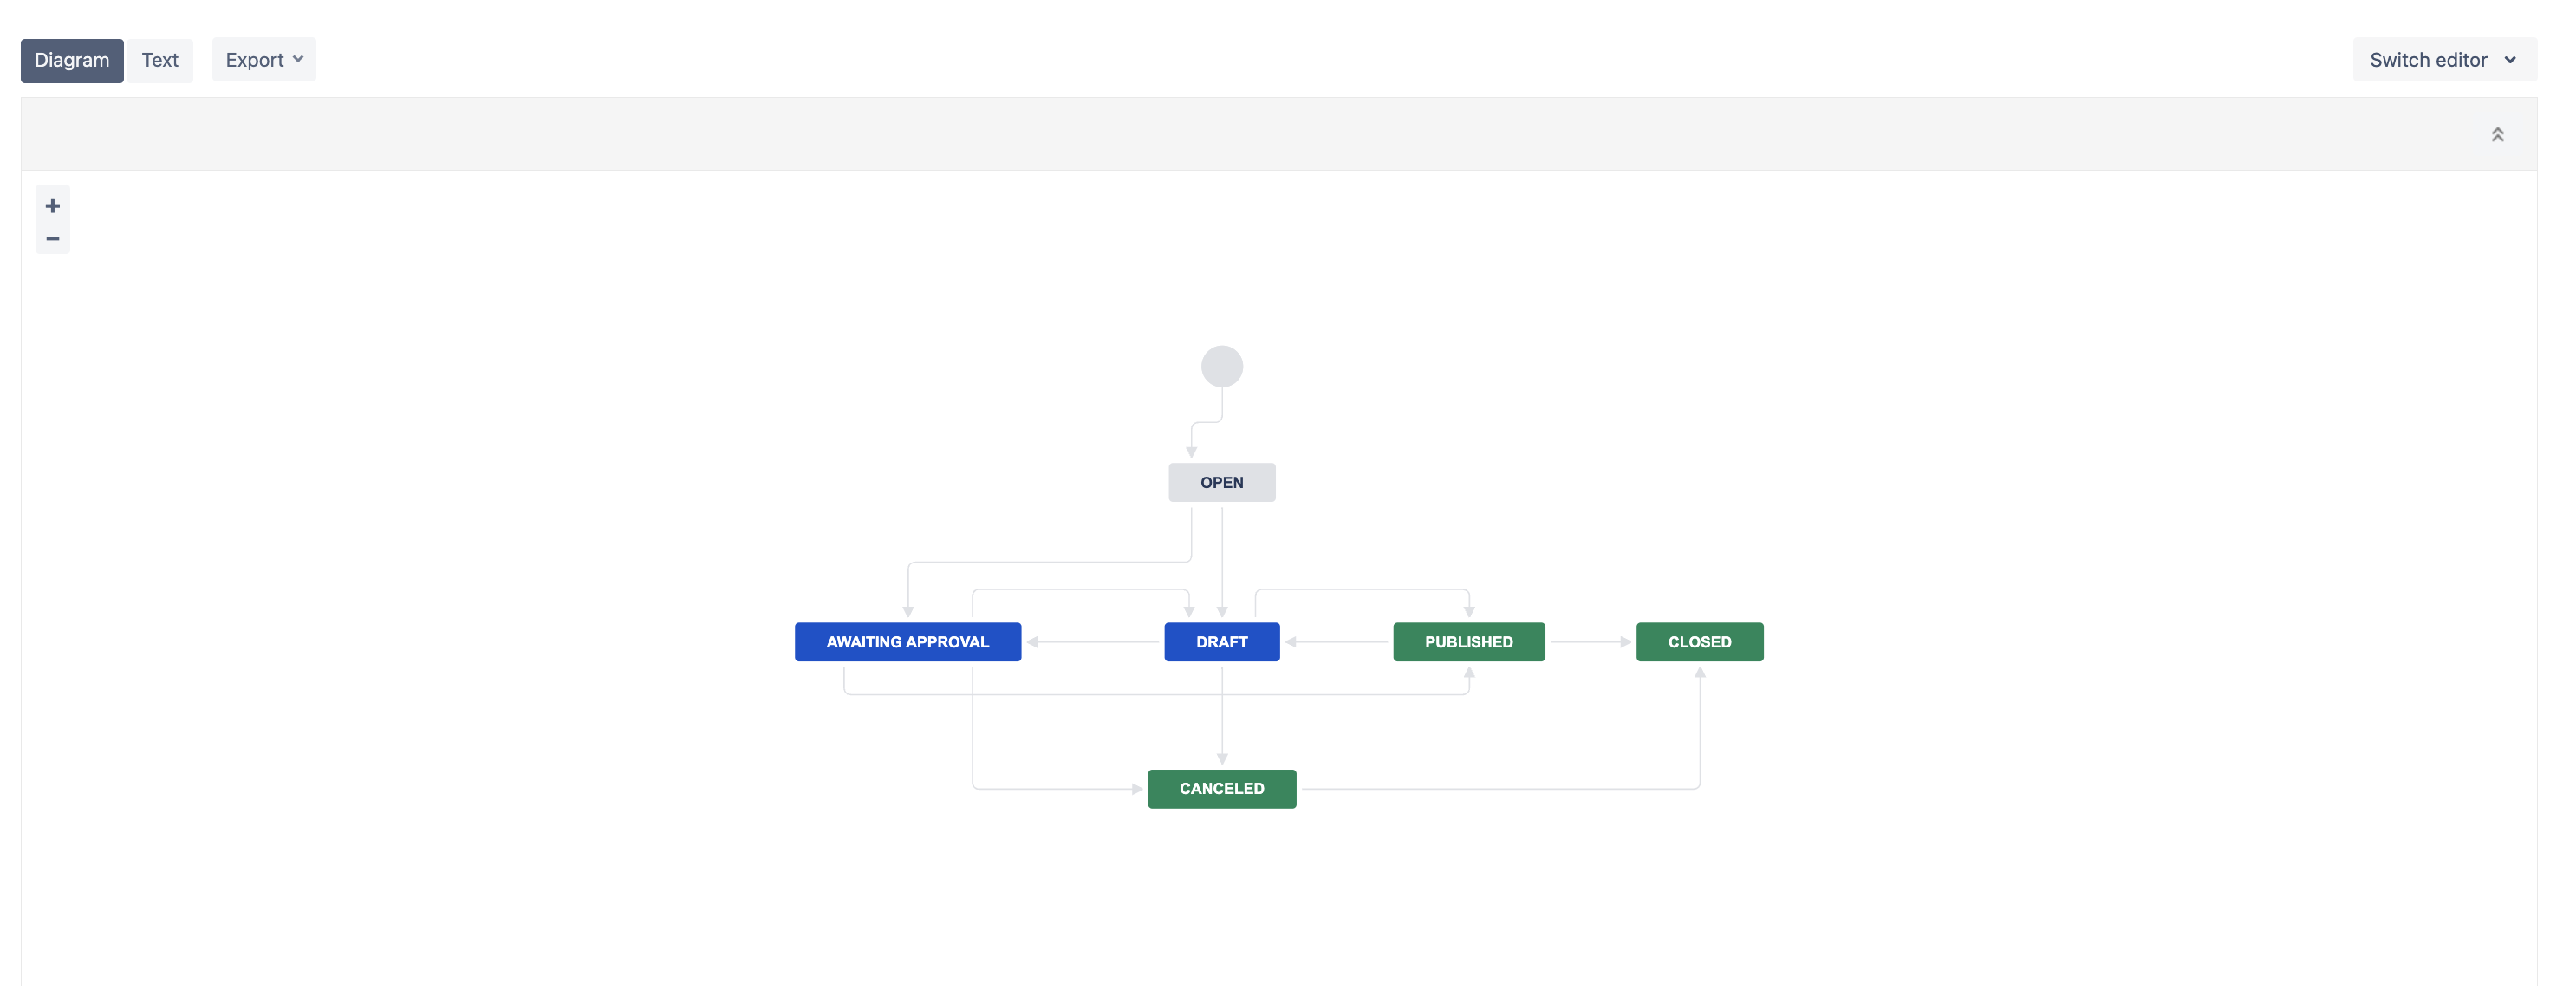Select the CANCELED status node
This screenshot has height=1002, width=2576.
point(1221,788)
